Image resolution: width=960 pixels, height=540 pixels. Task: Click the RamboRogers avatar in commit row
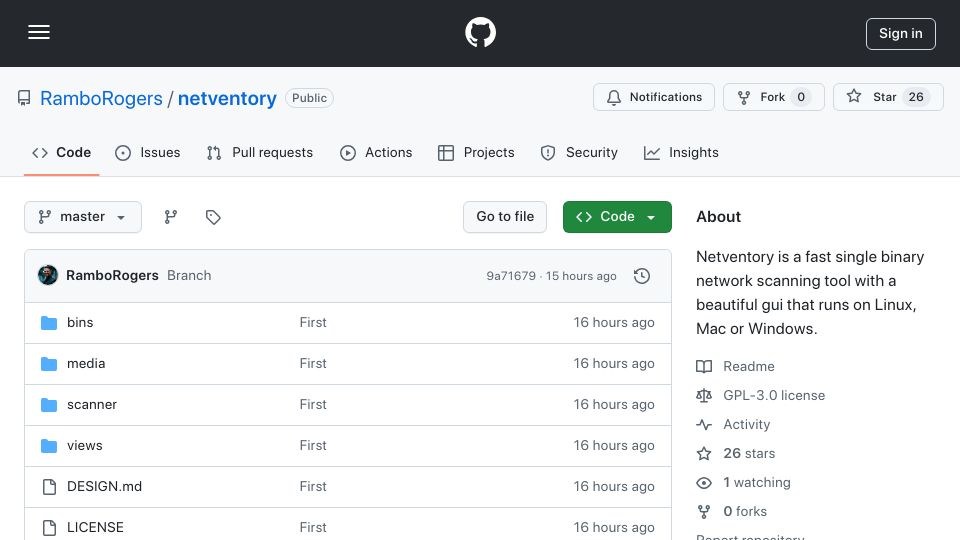click(x=48, y=276)
